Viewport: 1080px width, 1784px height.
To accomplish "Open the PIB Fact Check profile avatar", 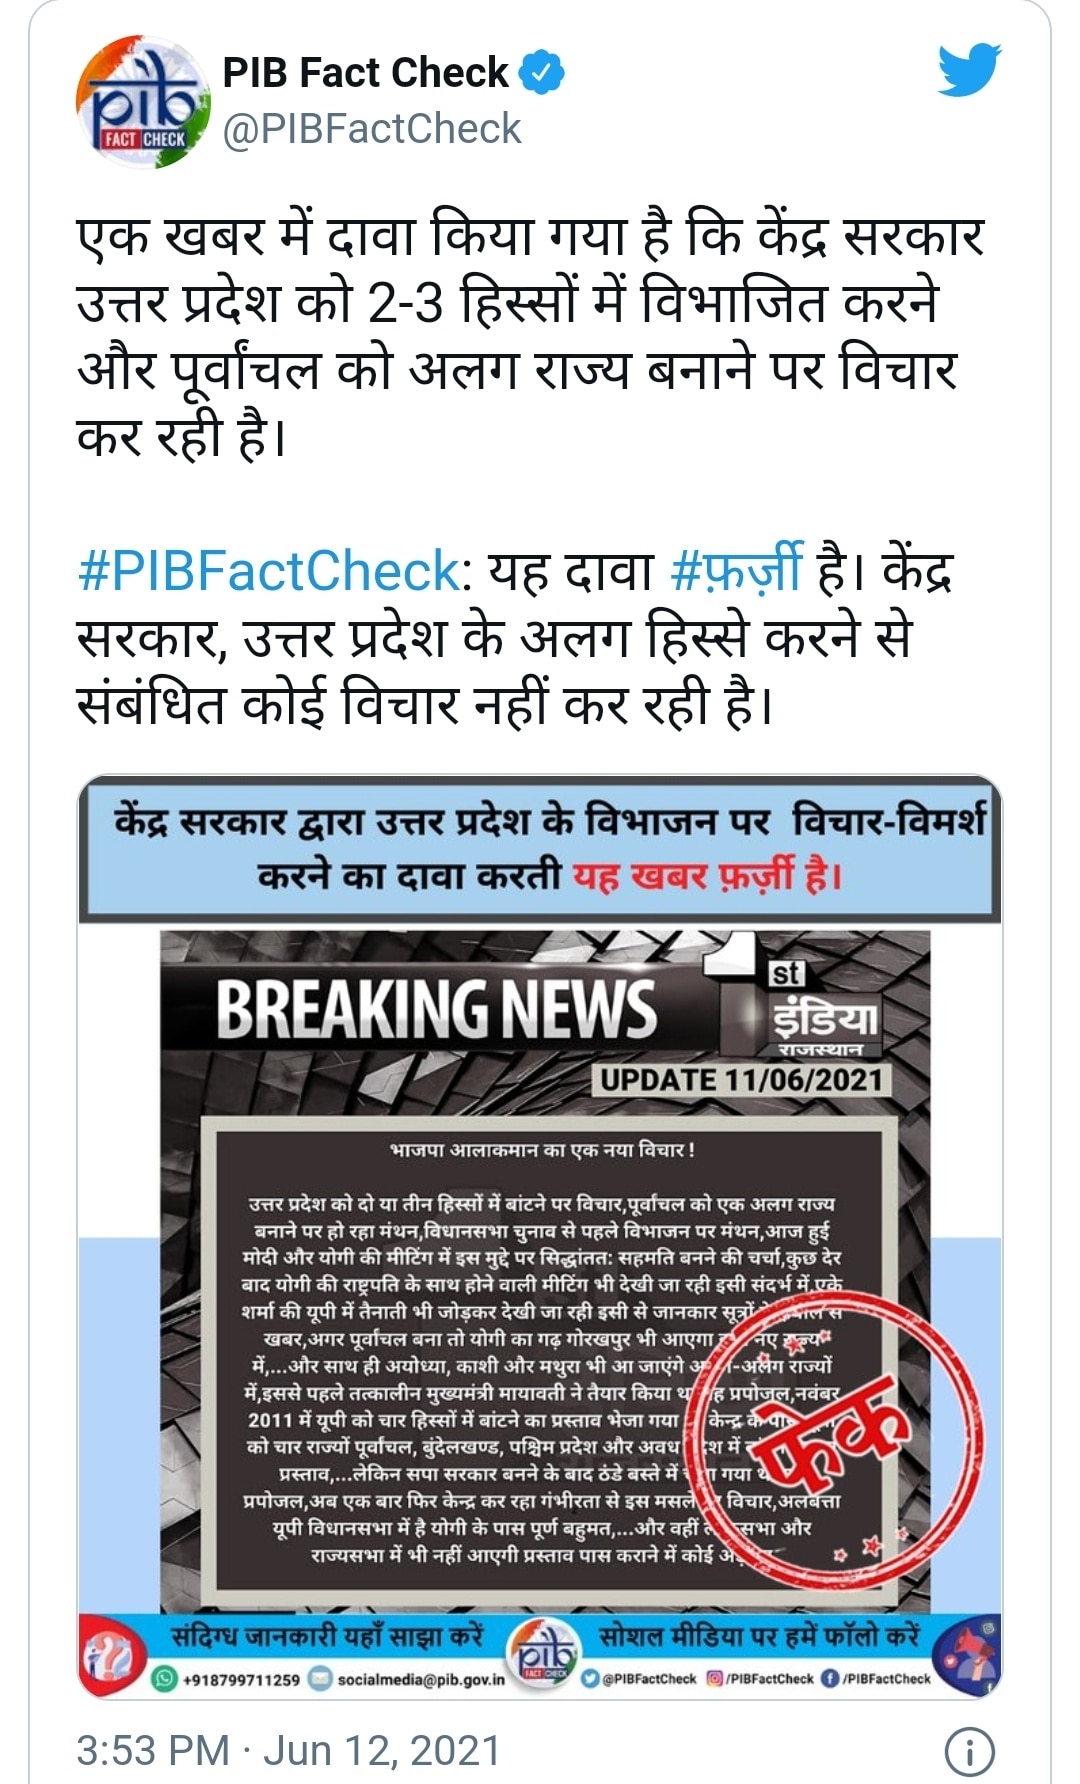I will 140,102.
